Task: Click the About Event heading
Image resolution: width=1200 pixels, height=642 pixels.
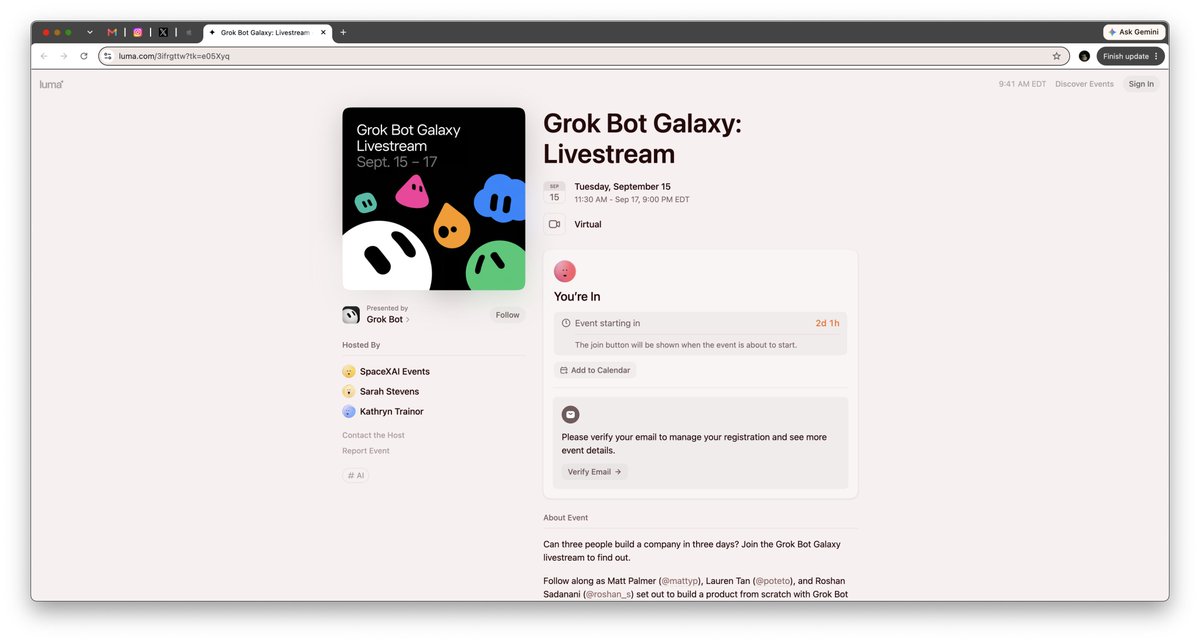Action: [x=566, y=518]
